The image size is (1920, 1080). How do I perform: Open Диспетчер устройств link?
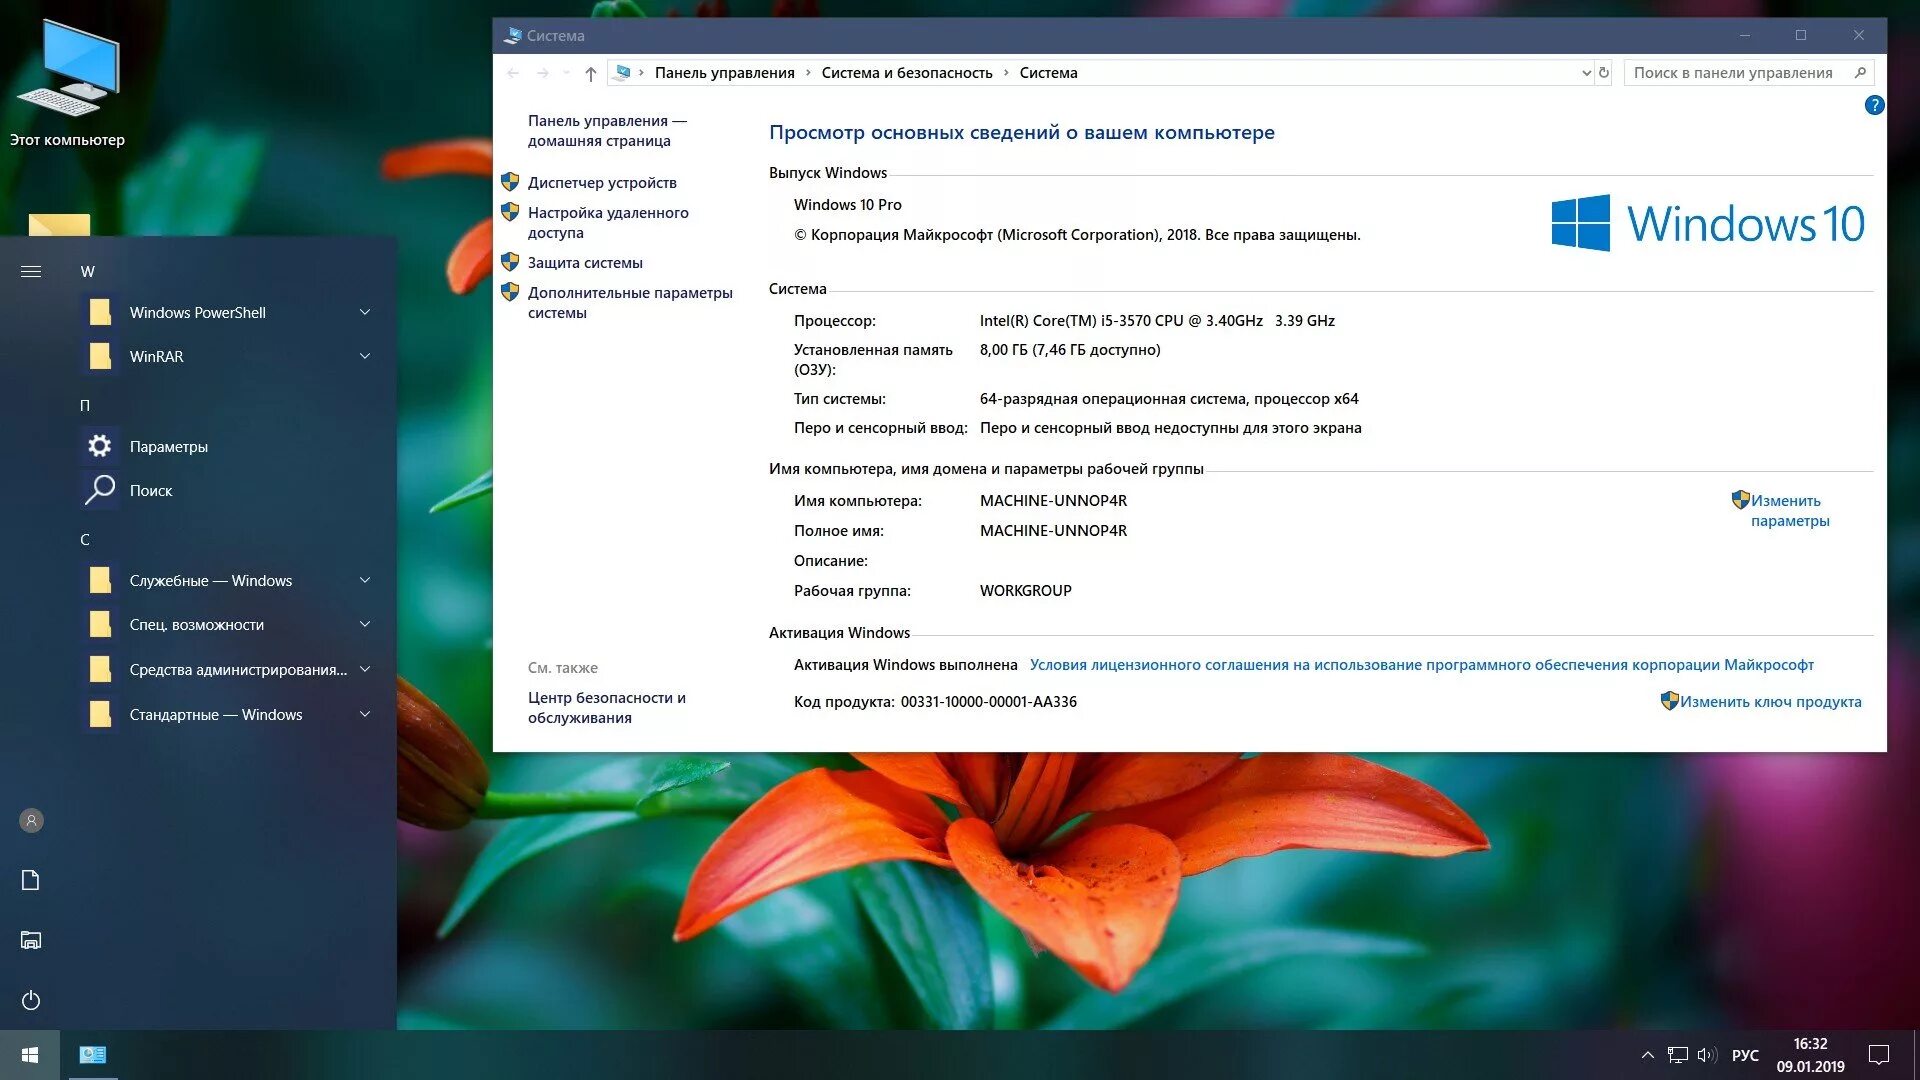click(x=602, y=183)
